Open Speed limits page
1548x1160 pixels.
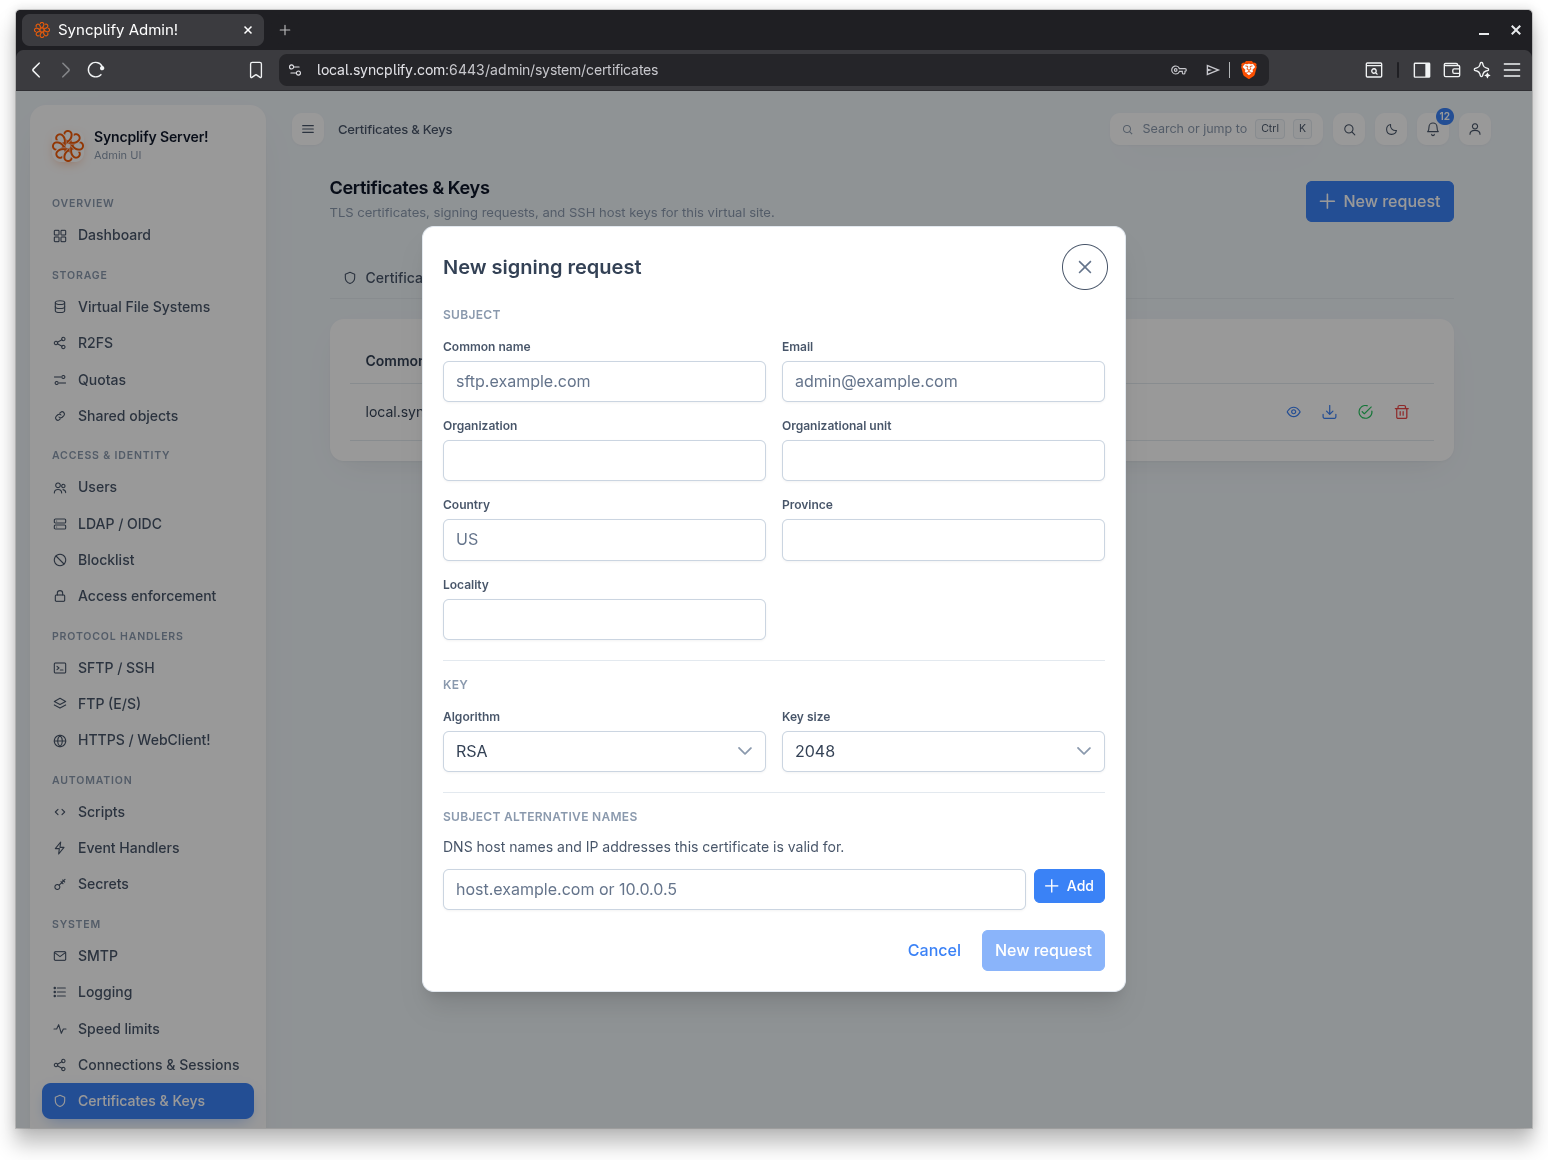click(x=148, y=1029)
